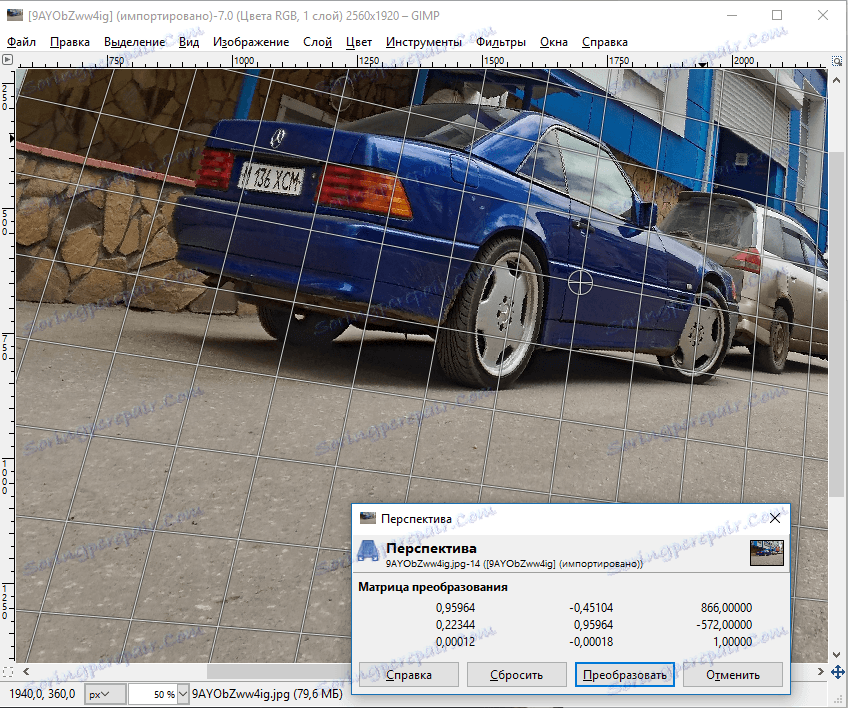Open the px units dropdown
The height and width of the screenshot is (708, 848).
pos(105,694)
